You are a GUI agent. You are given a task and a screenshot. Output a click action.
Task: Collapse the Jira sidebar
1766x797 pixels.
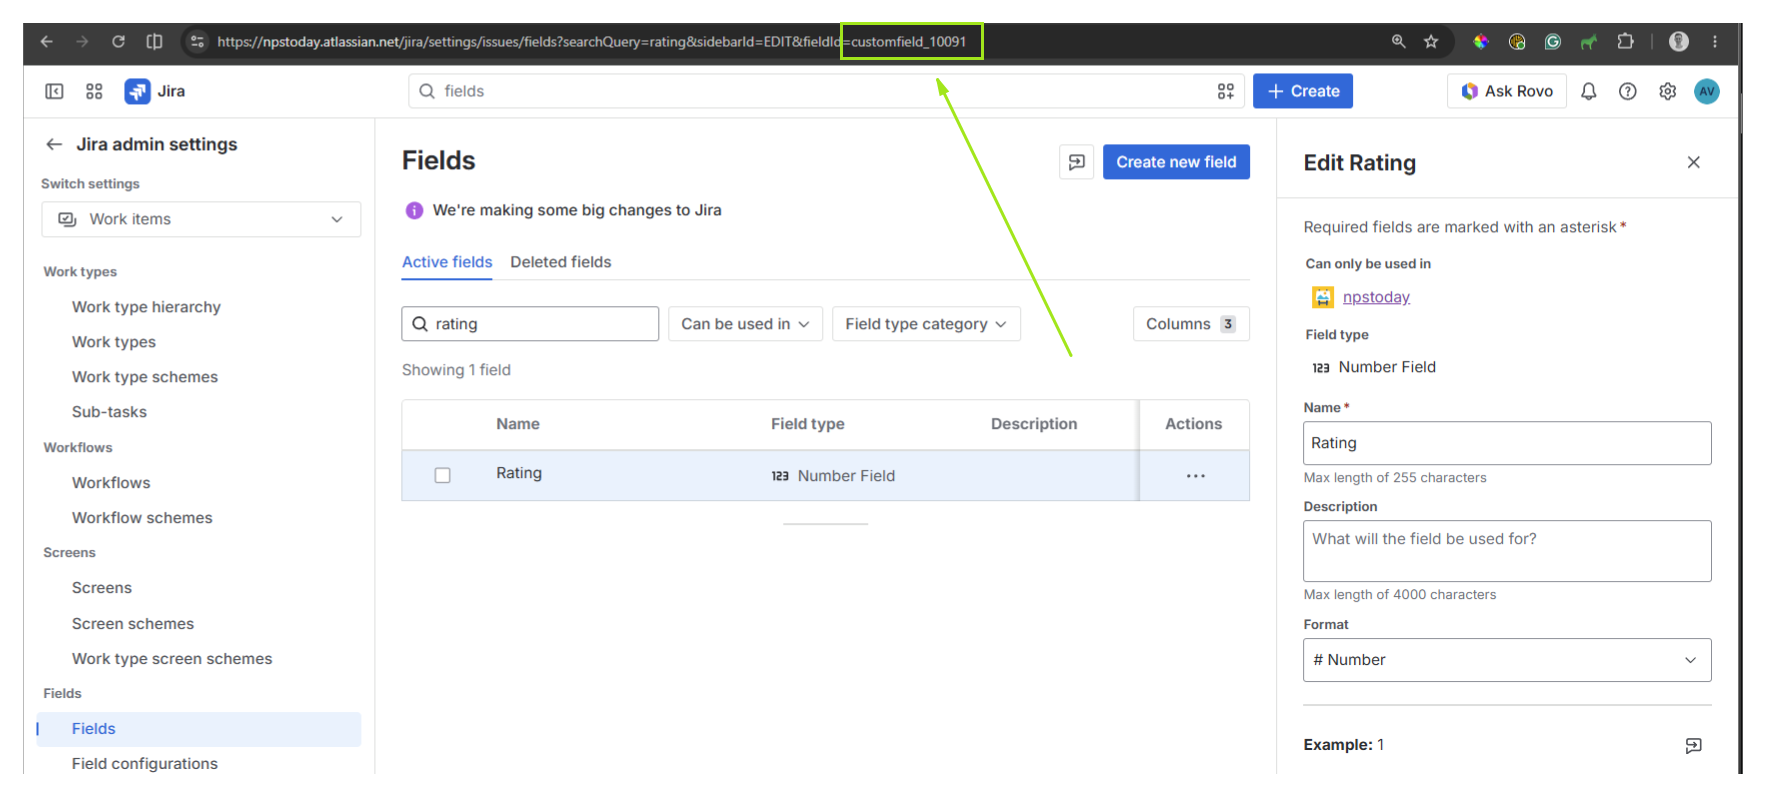click(x=54, y=91)
